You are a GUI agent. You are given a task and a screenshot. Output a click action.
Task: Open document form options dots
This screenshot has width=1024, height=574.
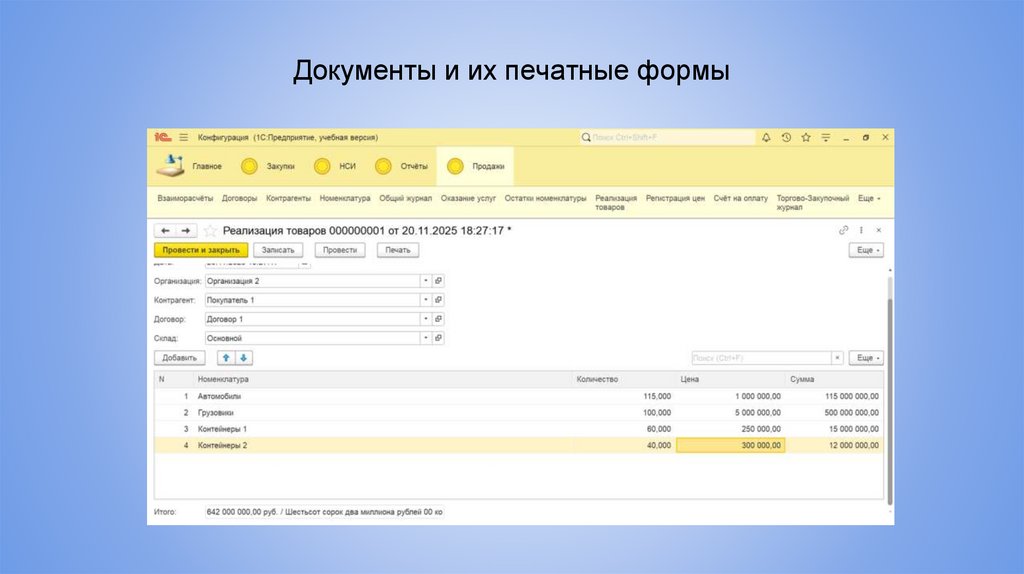coord(861,230)
